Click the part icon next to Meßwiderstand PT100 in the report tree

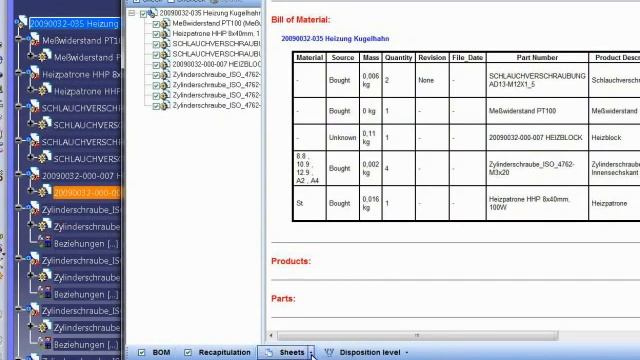click(165, 24)
